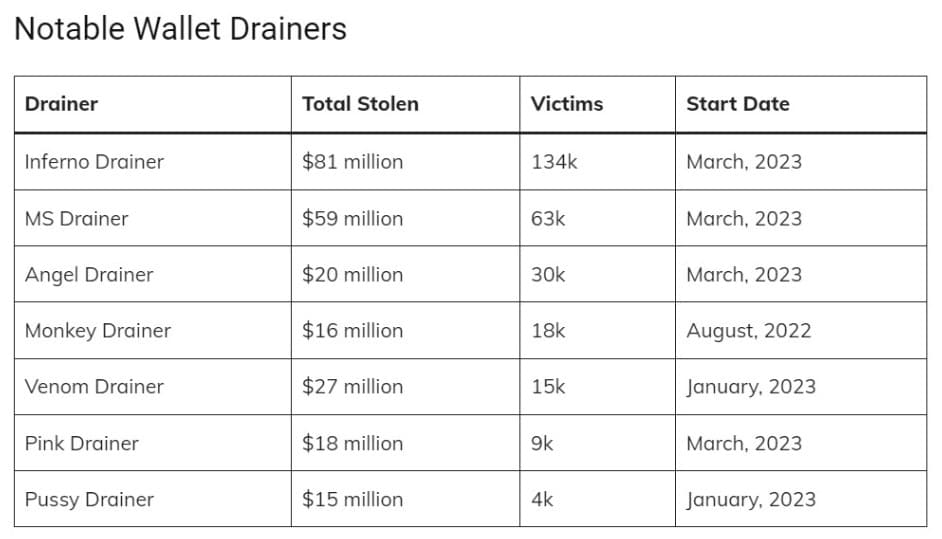Click the 63k victims cell

pyautogui.click(x=548, y=218)
